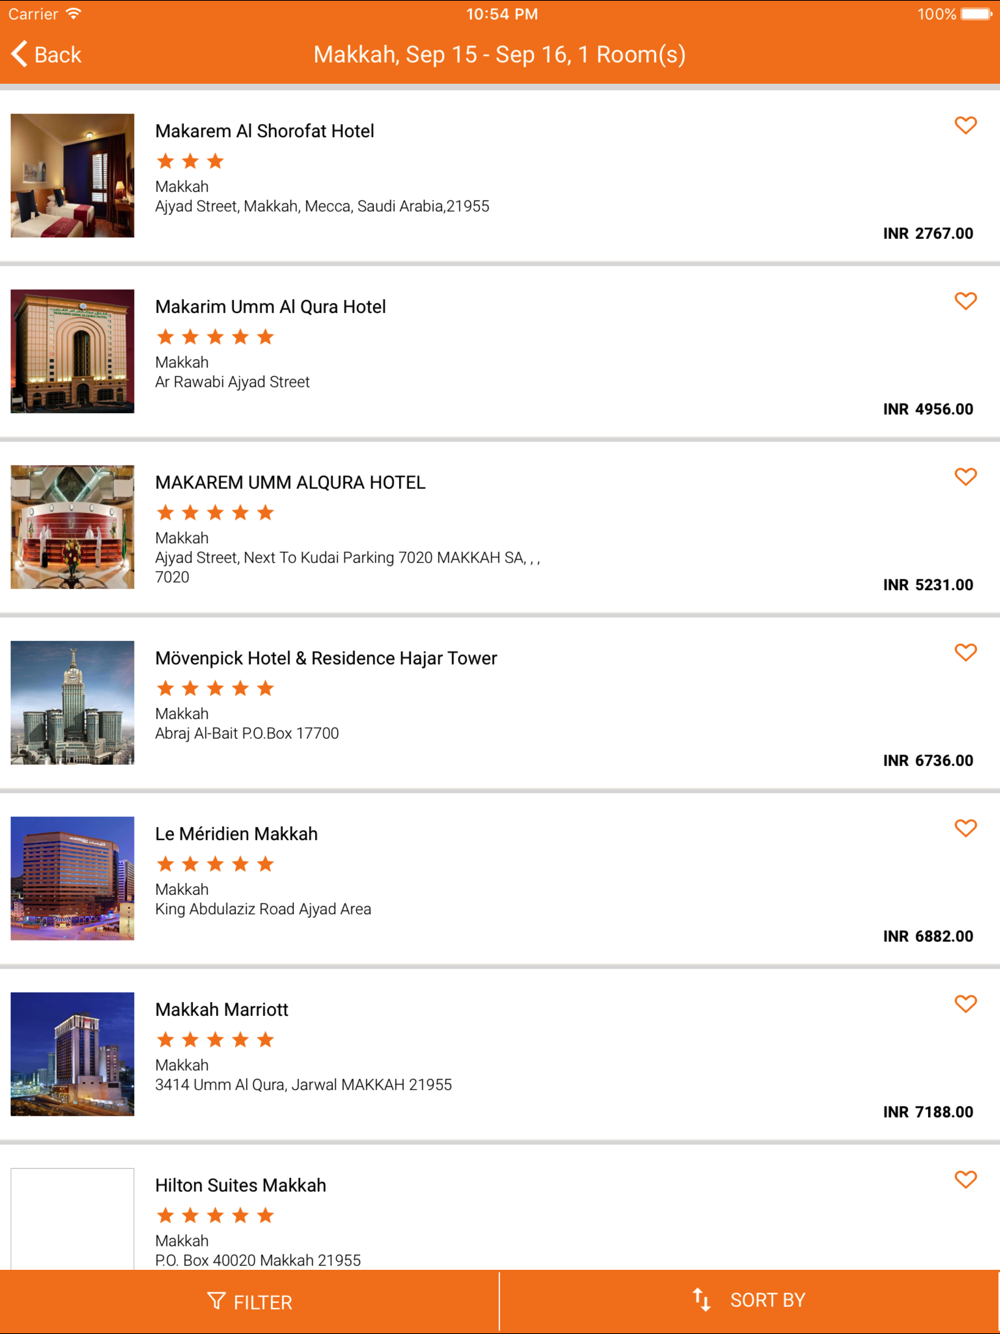Tap the Back arrow icon
Viewport: 1000px width, 1334px height.
(x=20, y=54)
